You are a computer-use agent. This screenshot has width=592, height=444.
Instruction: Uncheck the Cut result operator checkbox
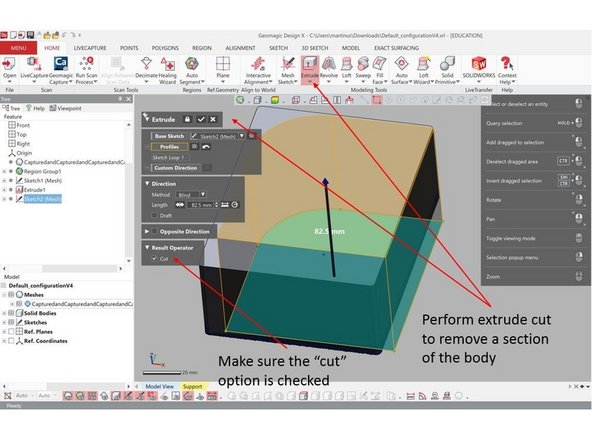[154, 259]
